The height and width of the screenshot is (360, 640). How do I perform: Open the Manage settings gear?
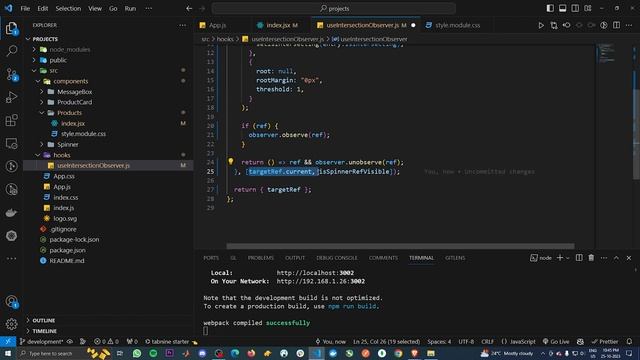pyautogui.click(x=11, y=324)
